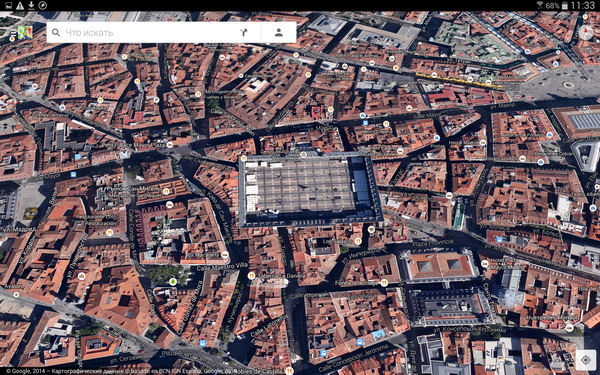Reset map orientation with the compass
This screenshot has height=375, width=600.
pos(585,33)
